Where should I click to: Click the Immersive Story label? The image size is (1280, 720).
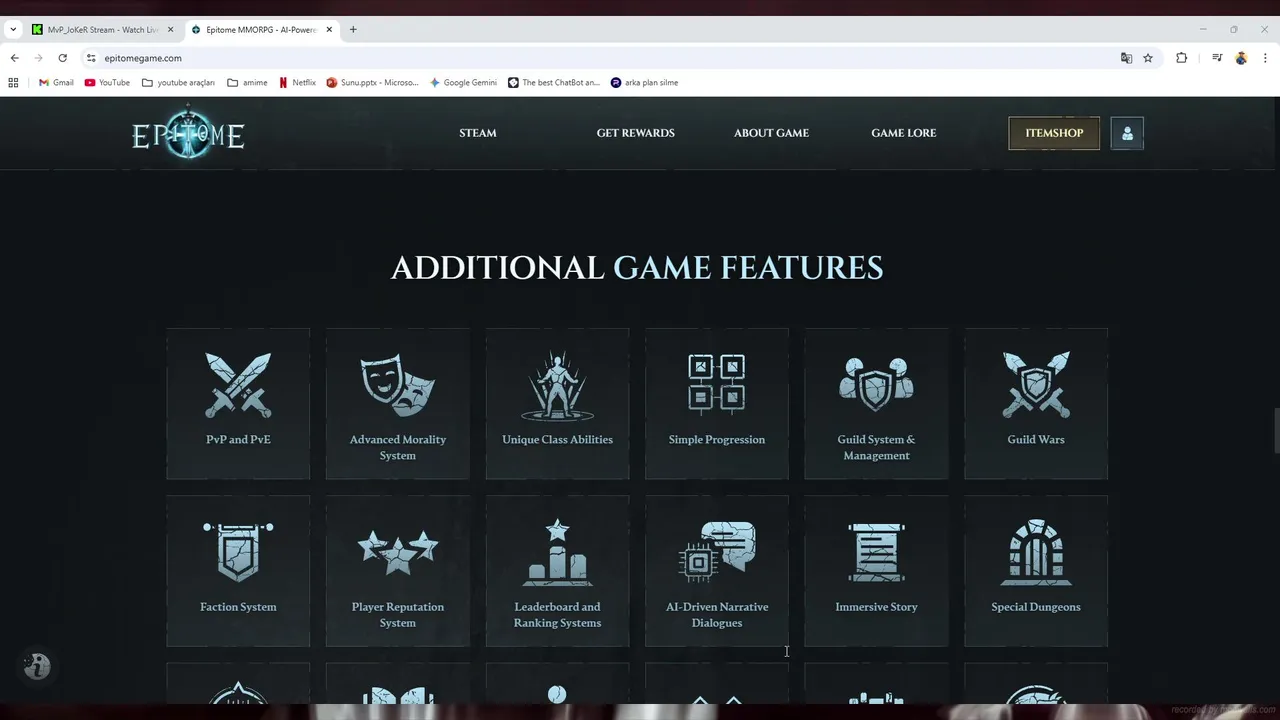(876, 607)
